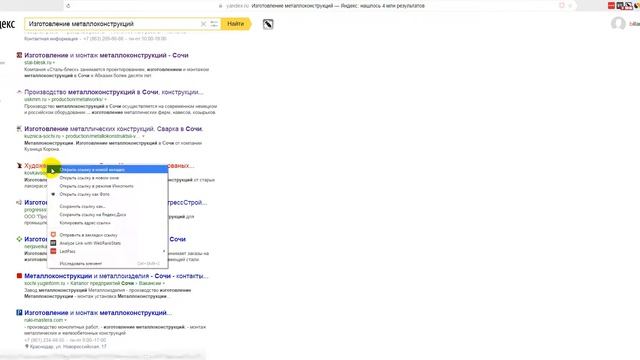This screenshot has height=360, width=640.
Task: Click favicon next to Производство металлоконструкций result
Action: (19, 92)
